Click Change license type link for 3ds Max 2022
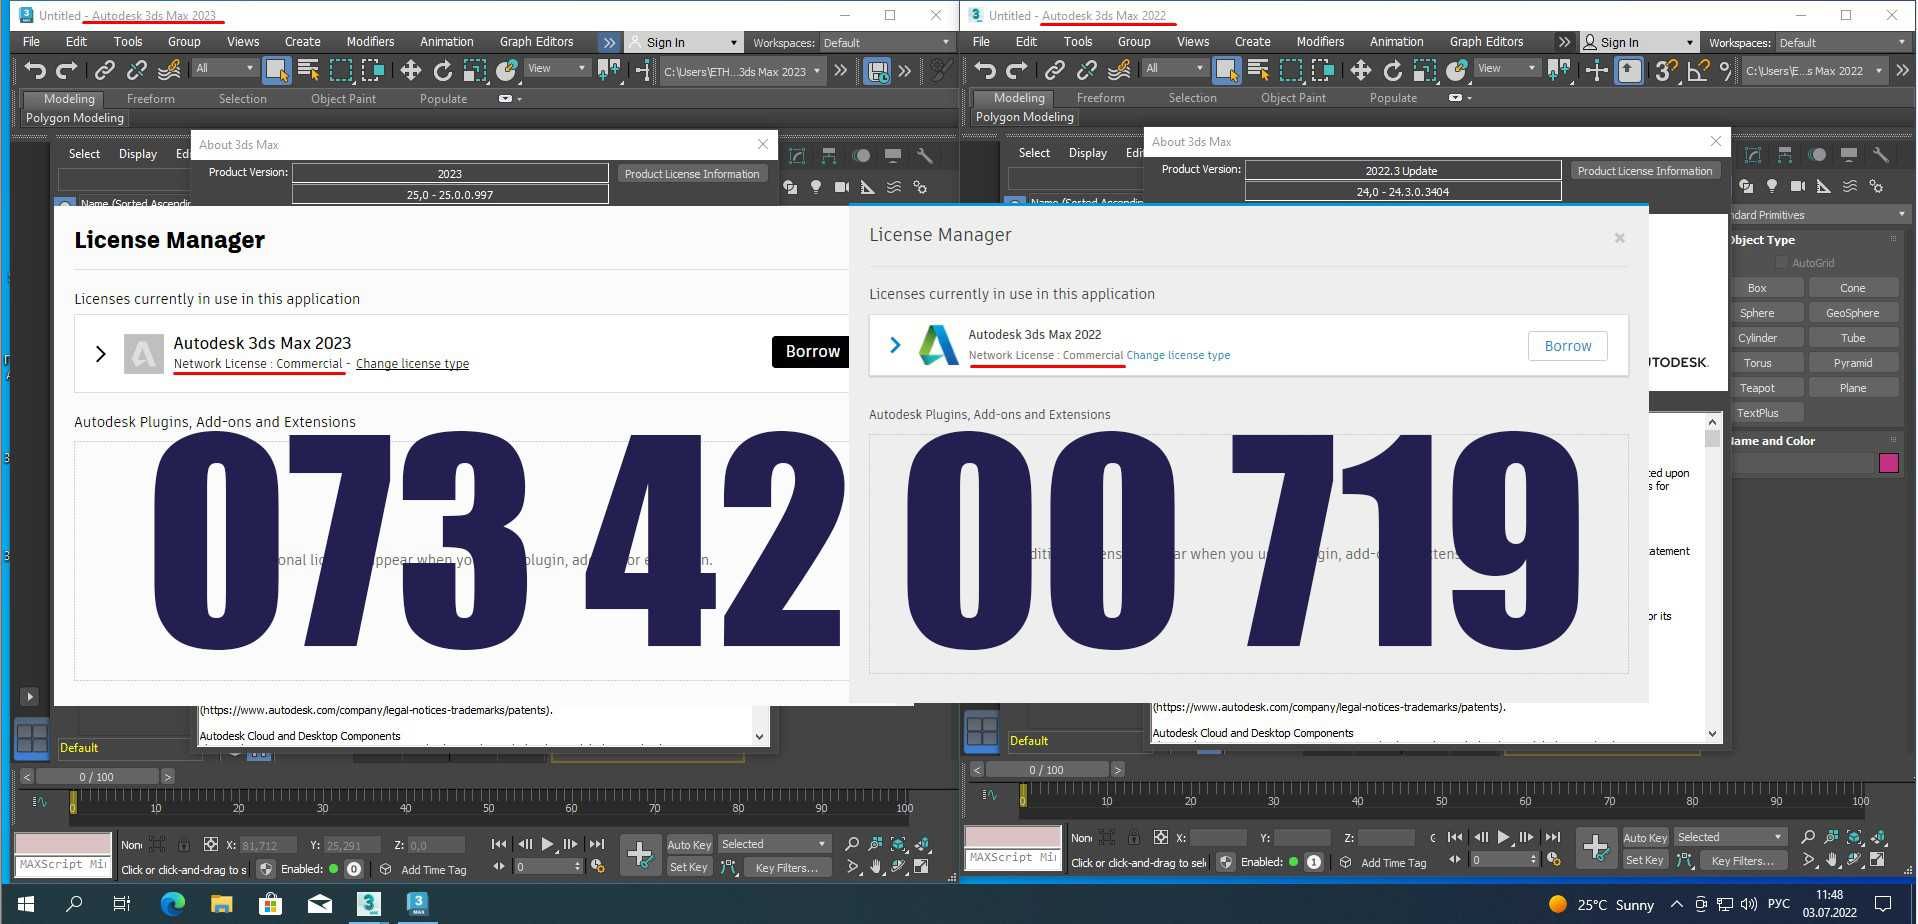The height and width of the screenshot is (924, 1918). point(1178,355)
